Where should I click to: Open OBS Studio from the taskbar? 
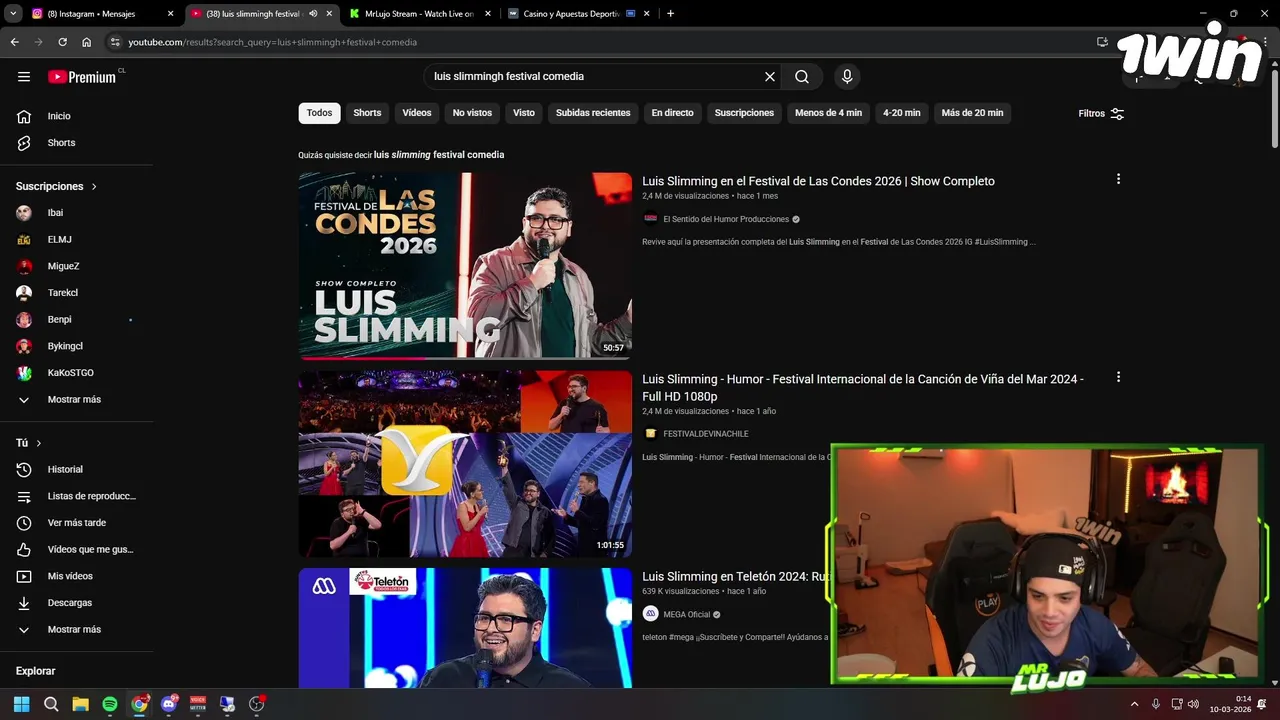click(x=256, y=704)
